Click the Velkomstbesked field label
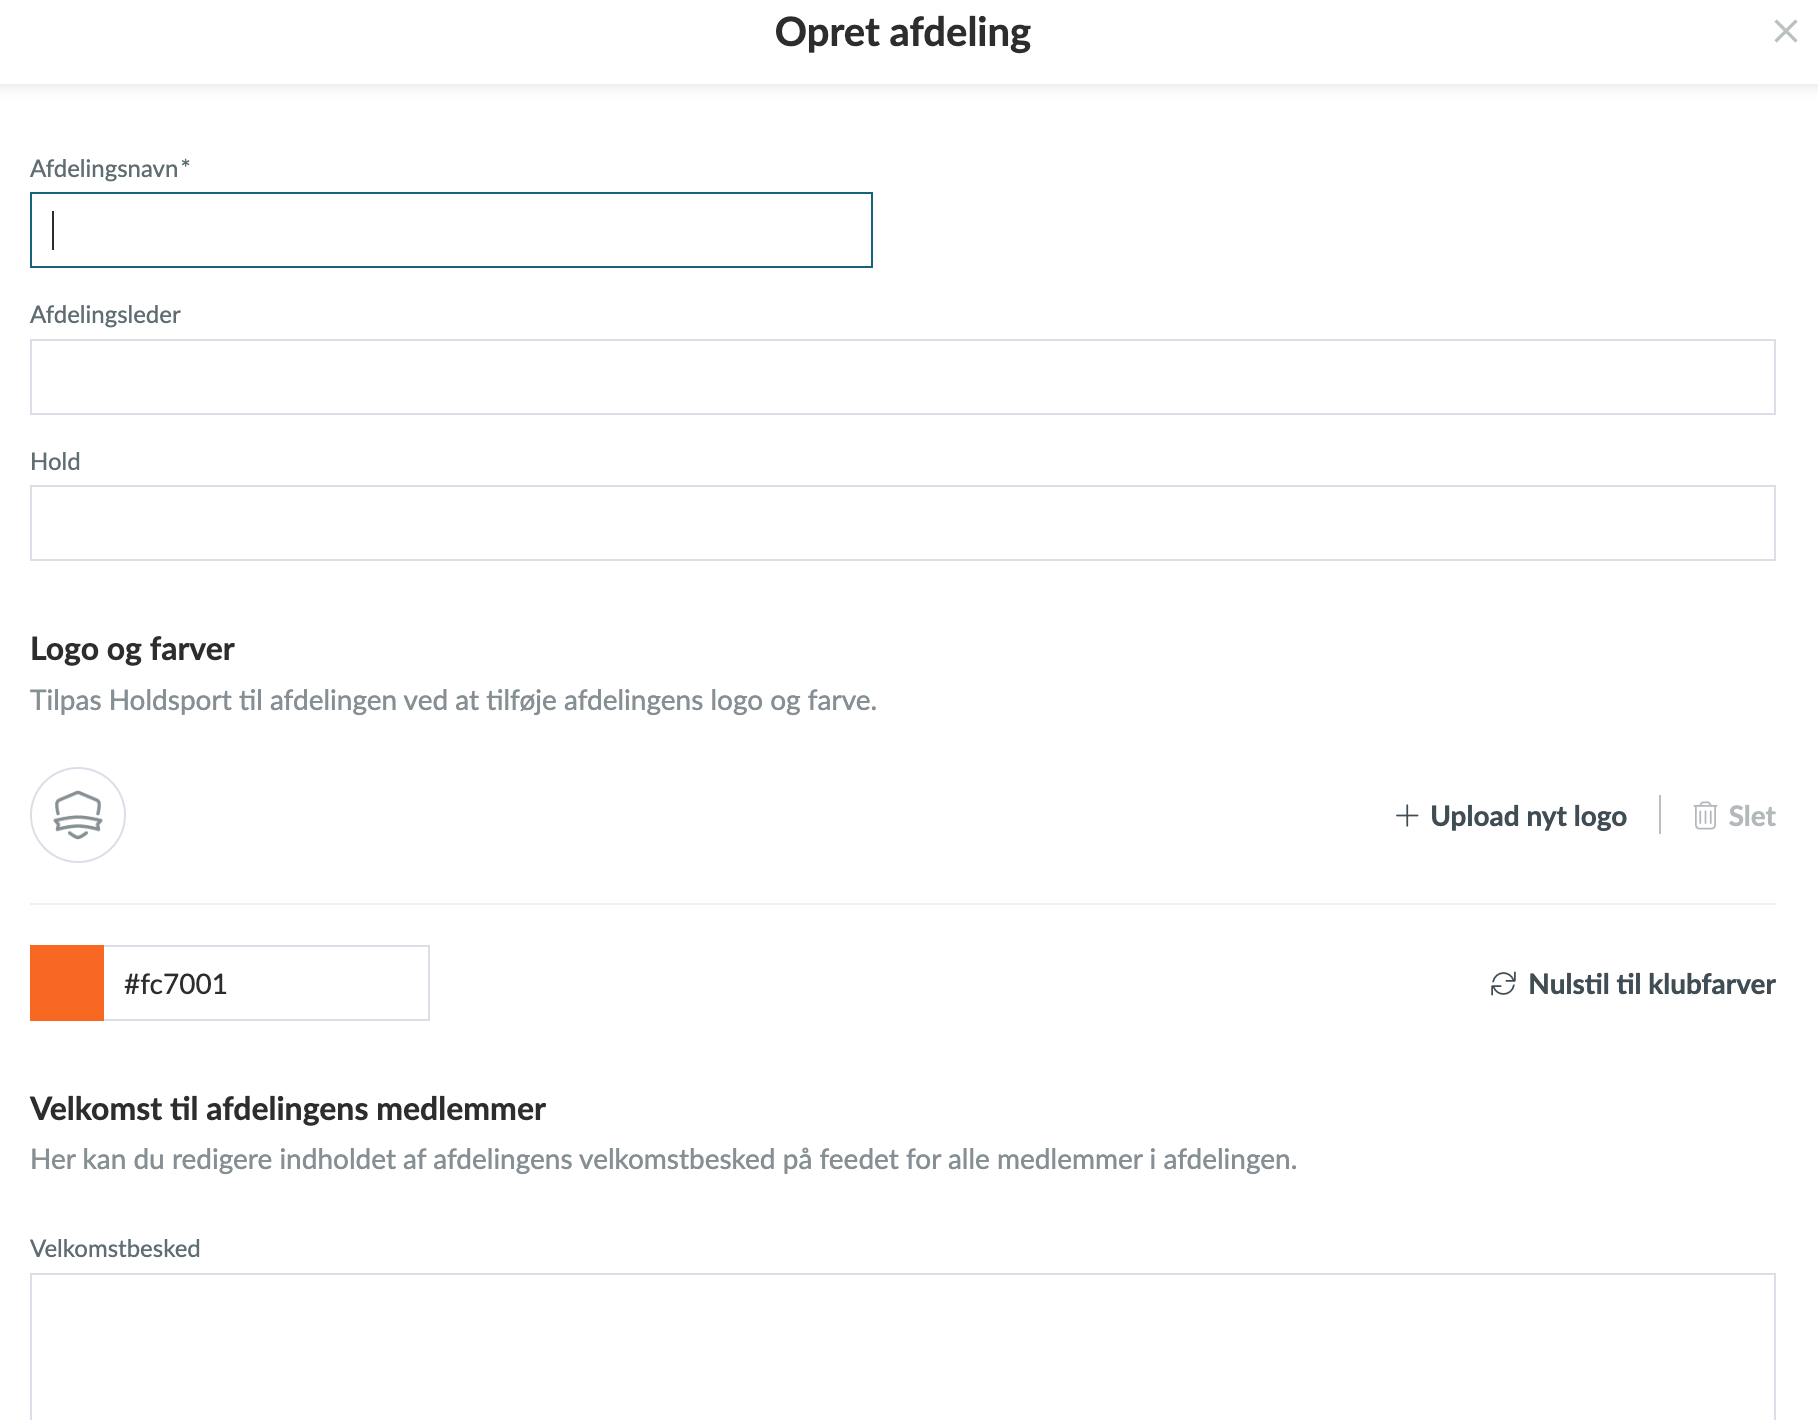The width and height of the screenshot is (1818, 1420). click(x=115, y=1248)
